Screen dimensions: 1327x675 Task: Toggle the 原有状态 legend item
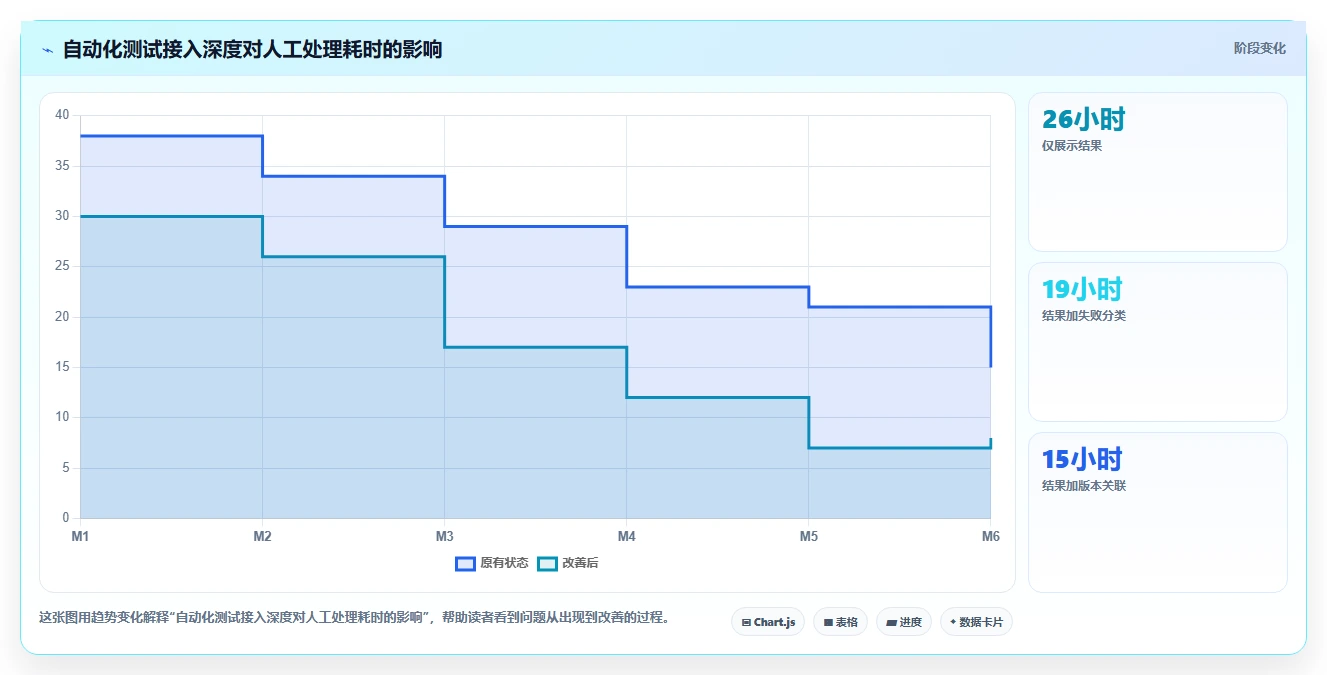coord(492,563)
